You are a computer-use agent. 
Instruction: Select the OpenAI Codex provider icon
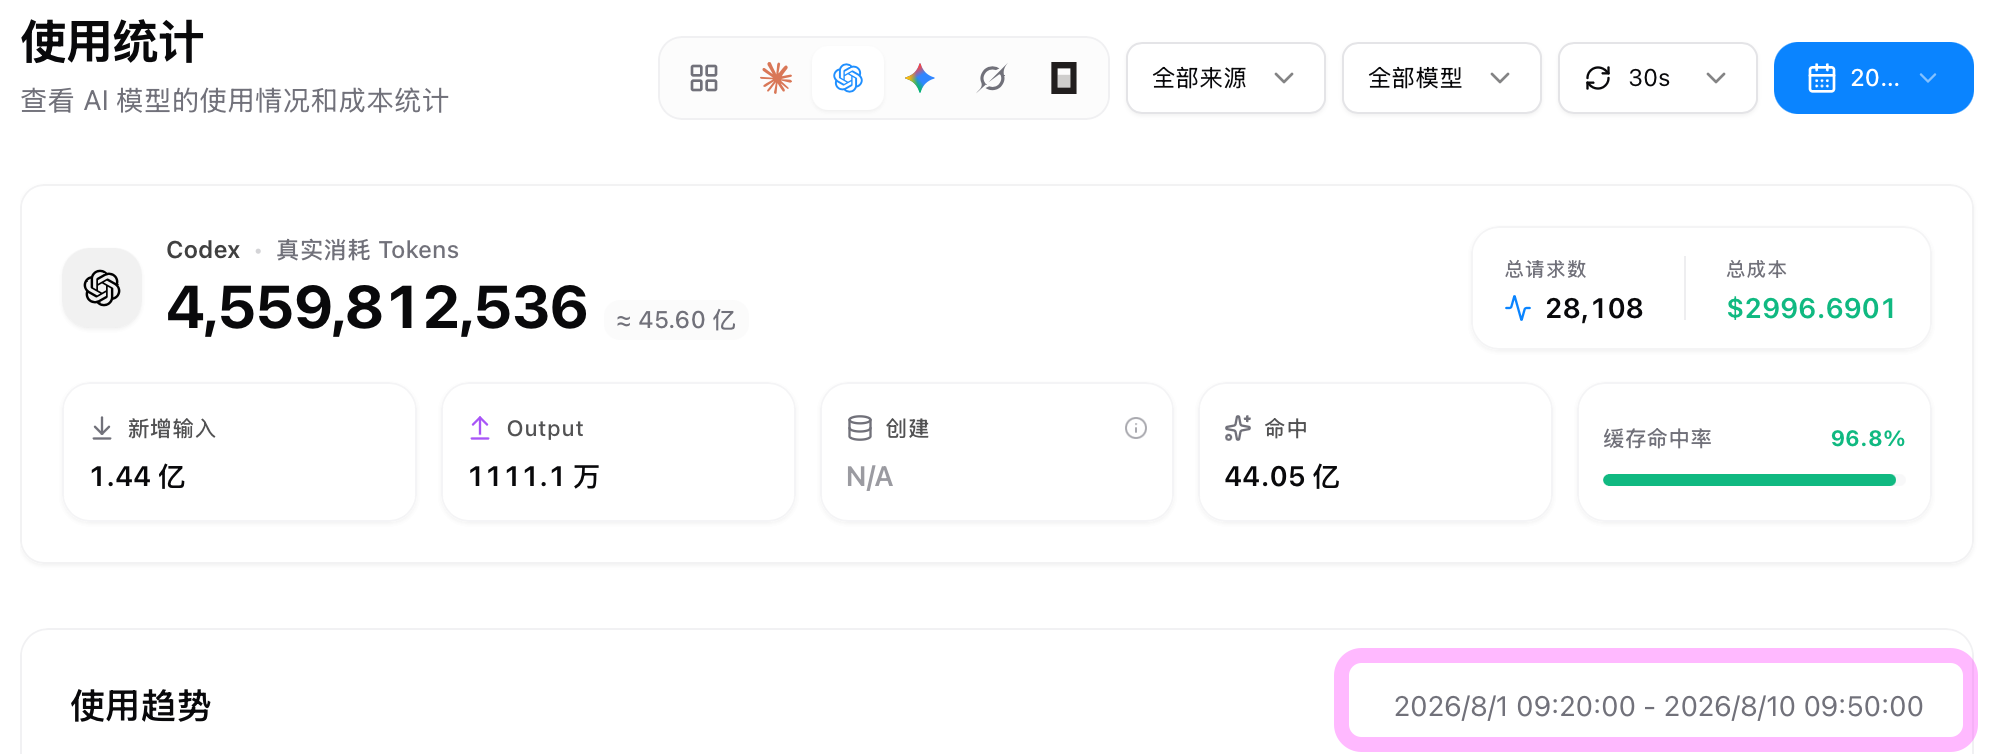[848, 78]
